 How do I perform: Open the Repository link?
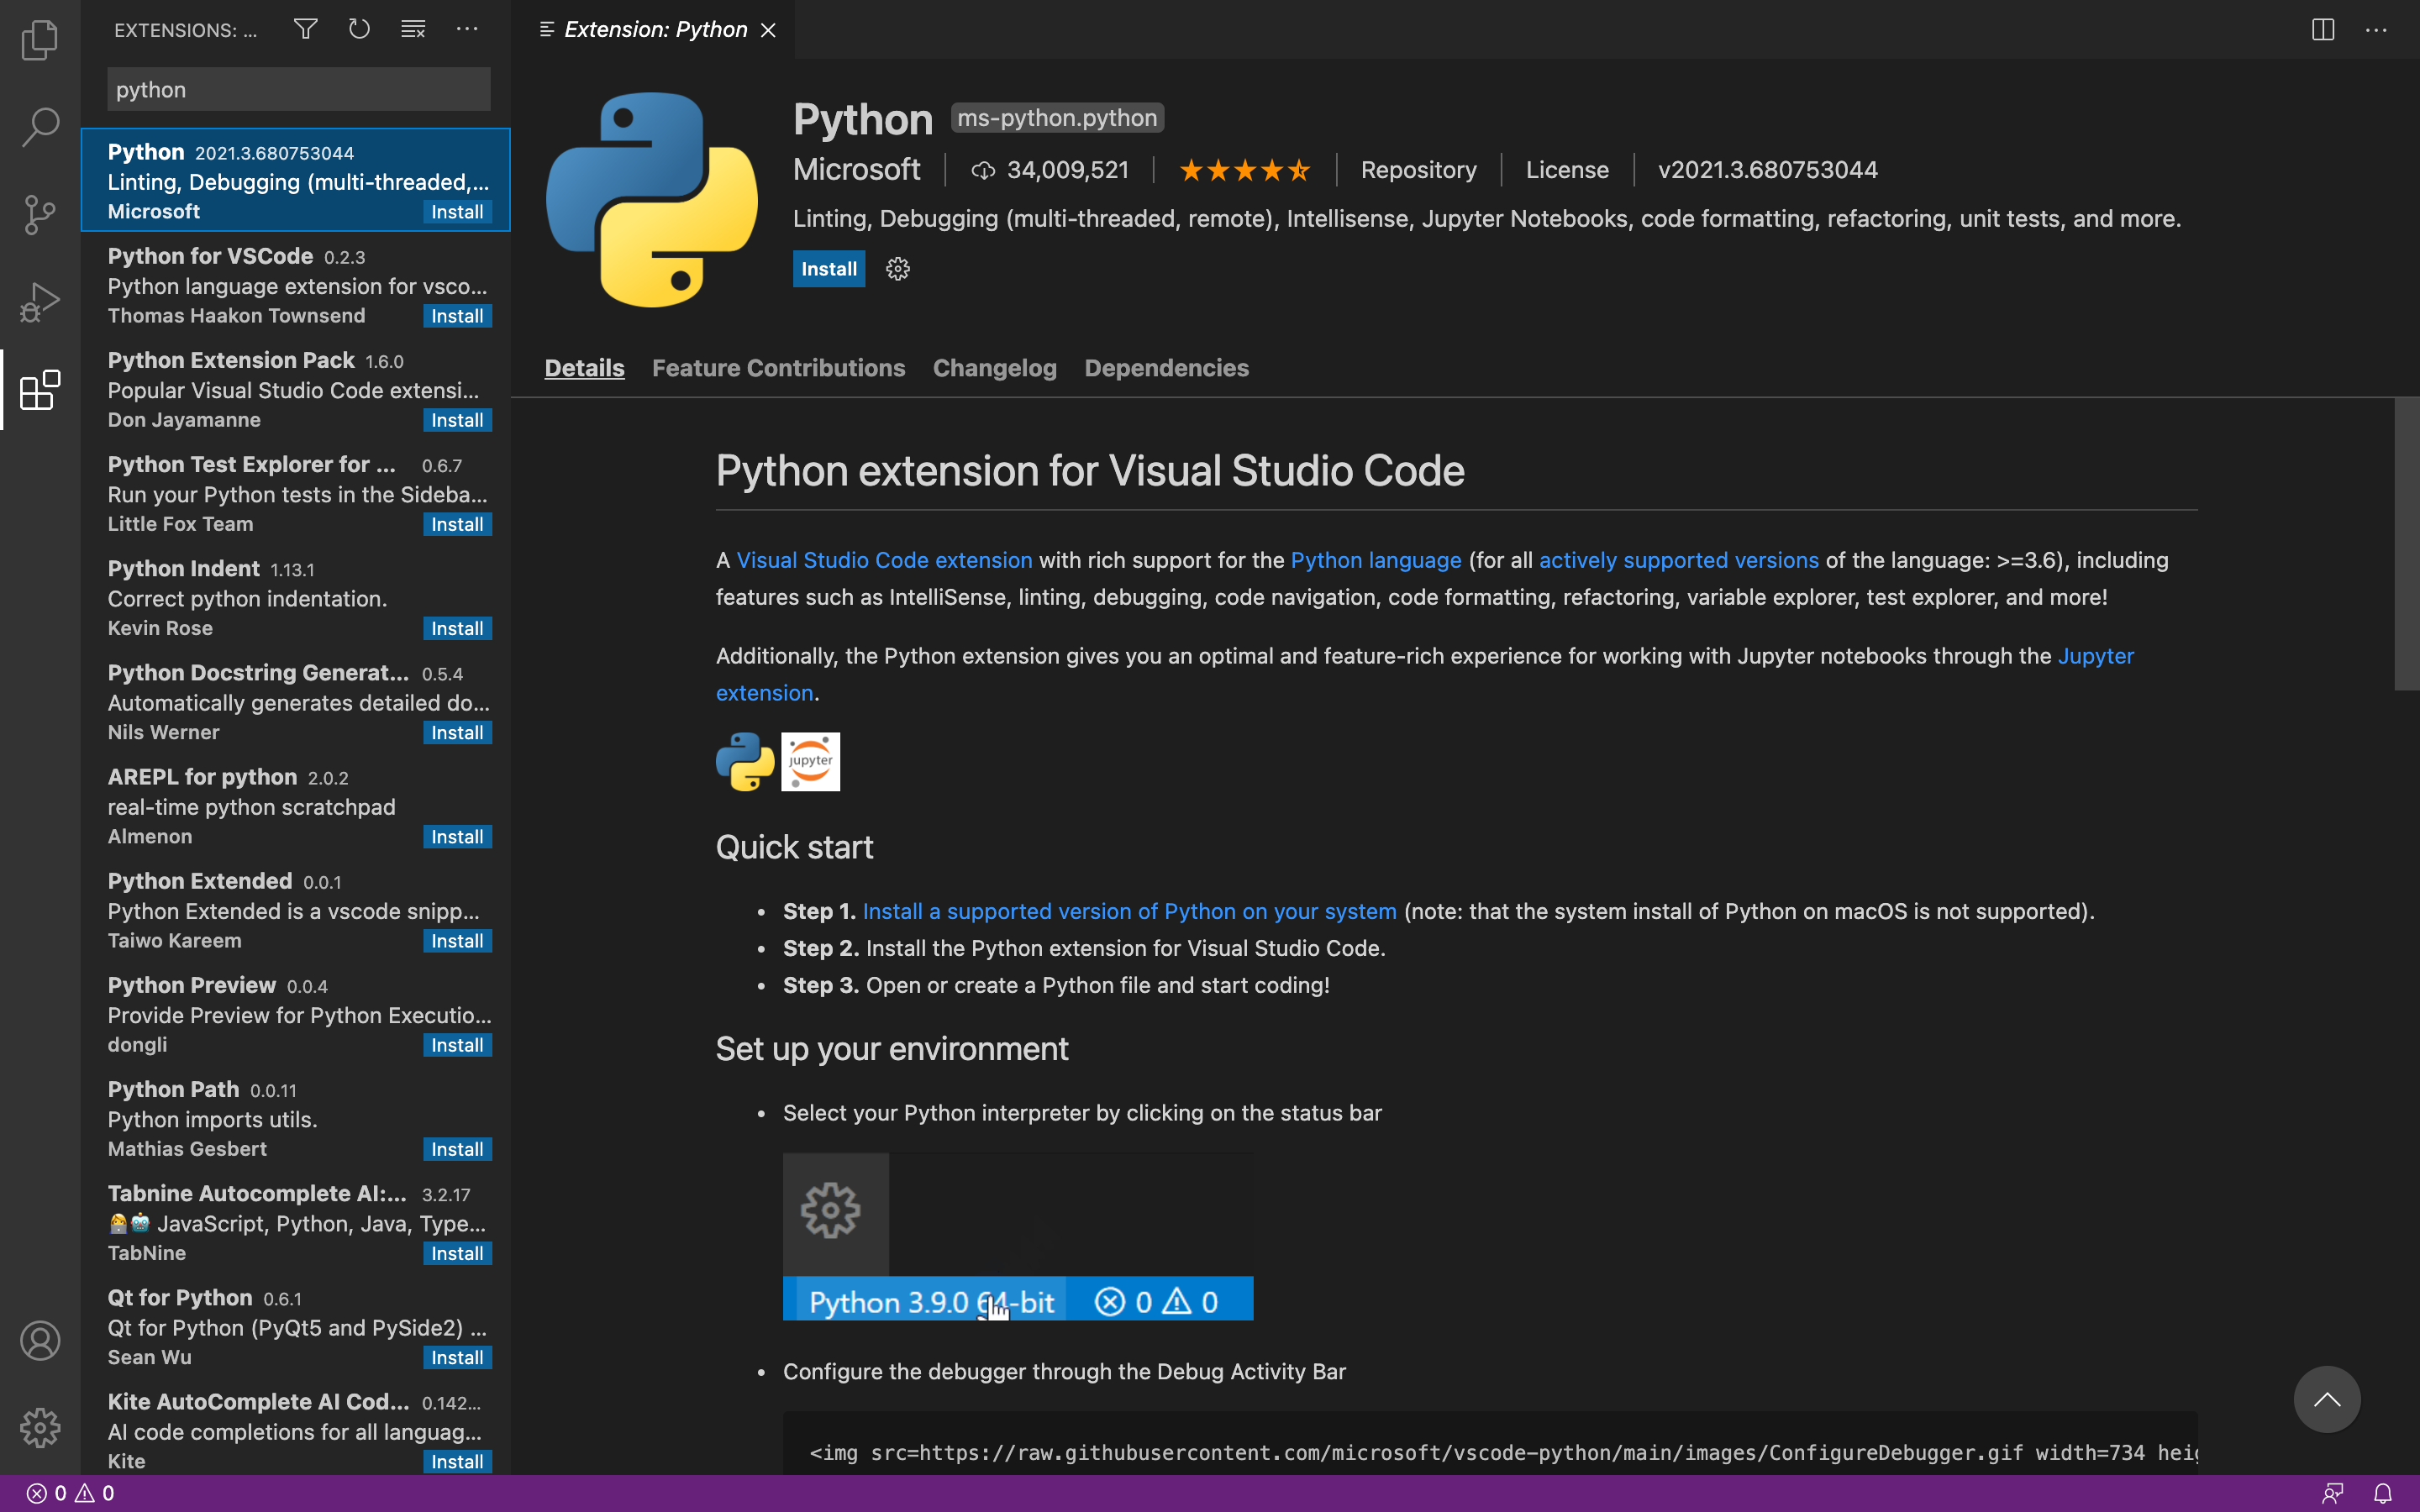tap(1417, 170)
